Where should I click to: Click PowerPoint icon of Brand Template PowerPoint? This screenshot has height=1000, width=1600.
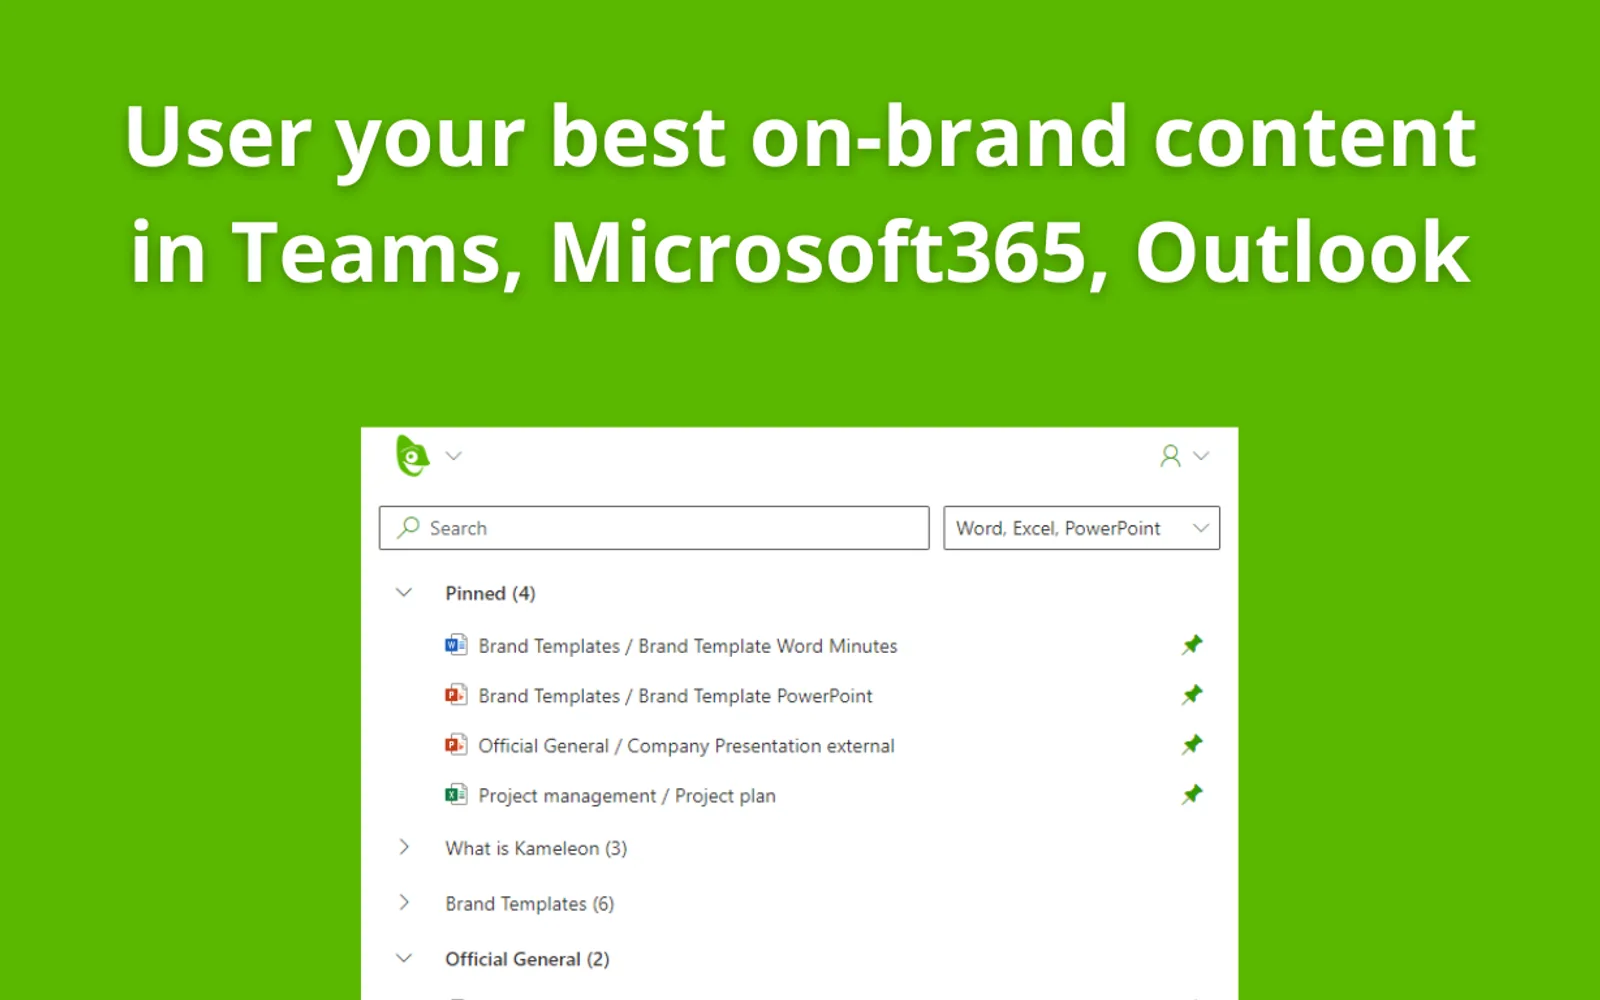[x=456, y=695]
